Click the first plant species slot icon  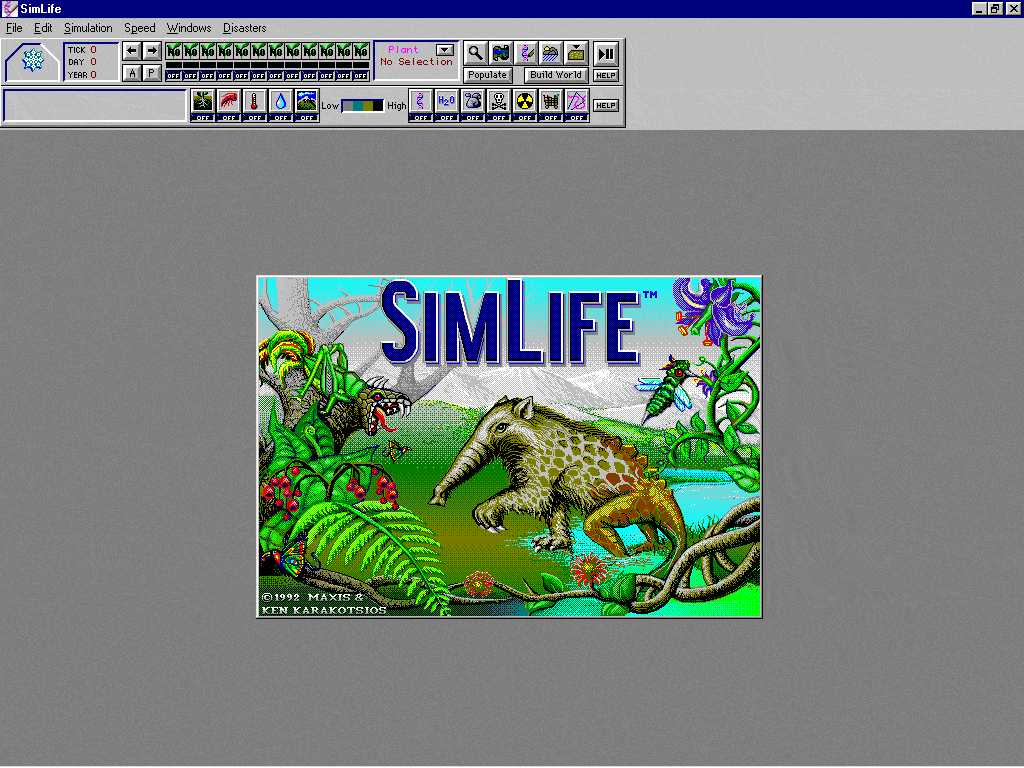pyautogui.click(x=174, y=51)
